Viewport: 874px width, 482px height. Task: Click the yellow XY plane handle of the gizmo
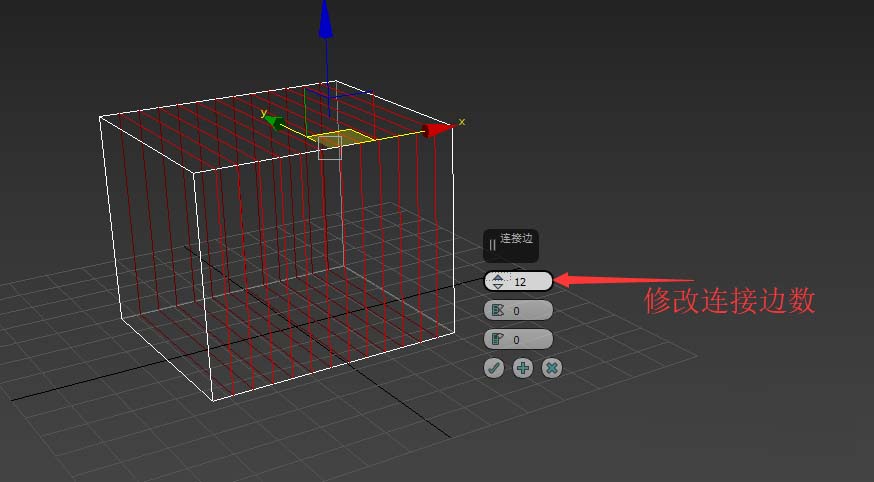pyautogui.click(x=341, y=137)
